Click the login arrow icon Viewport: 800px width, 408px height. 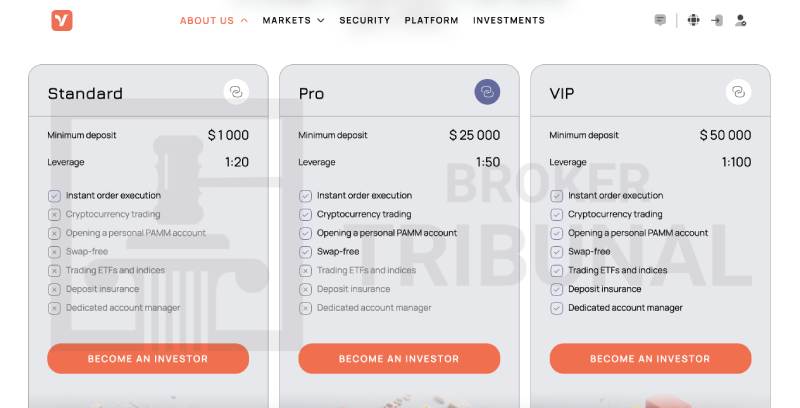[x=716, y=20]
